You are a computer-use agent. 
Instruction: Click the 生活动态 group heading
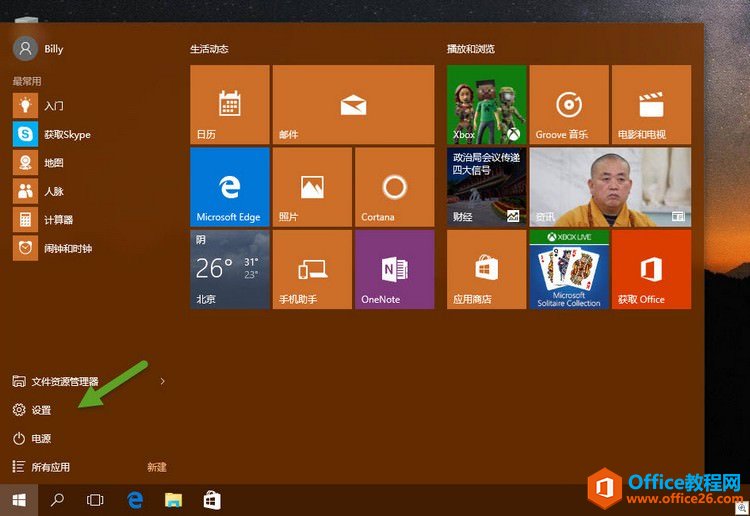point(209,49)
